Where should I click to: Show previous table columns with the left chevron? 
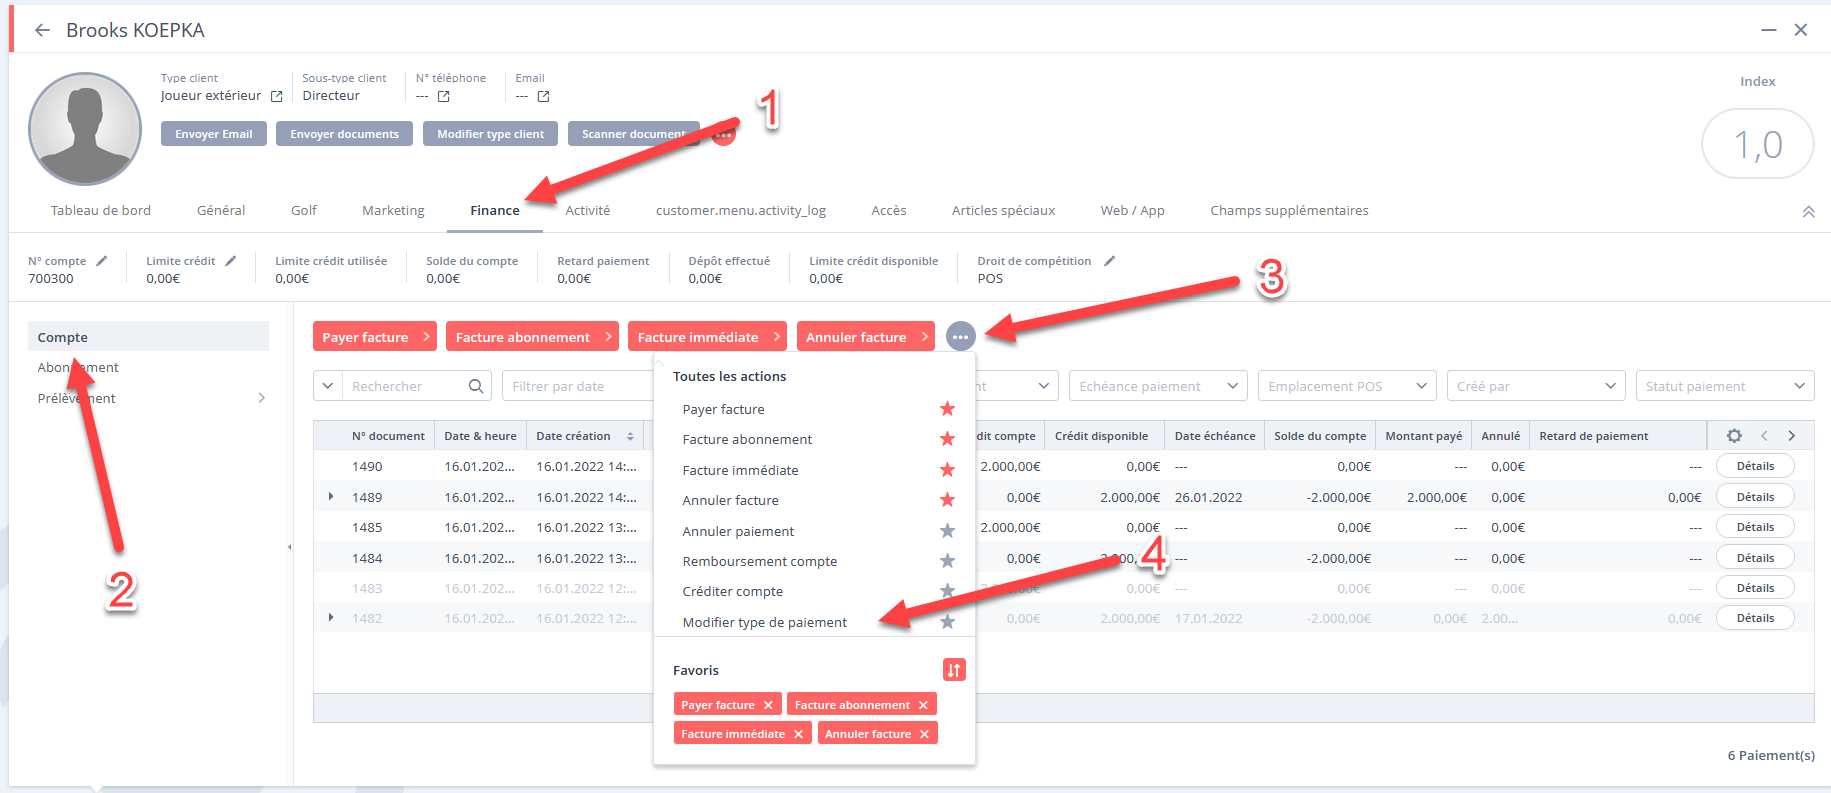pos(1764,436)
